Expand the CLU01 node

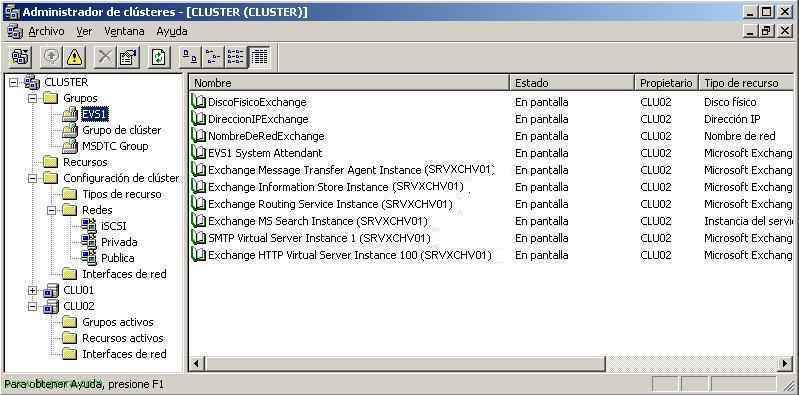33,291
